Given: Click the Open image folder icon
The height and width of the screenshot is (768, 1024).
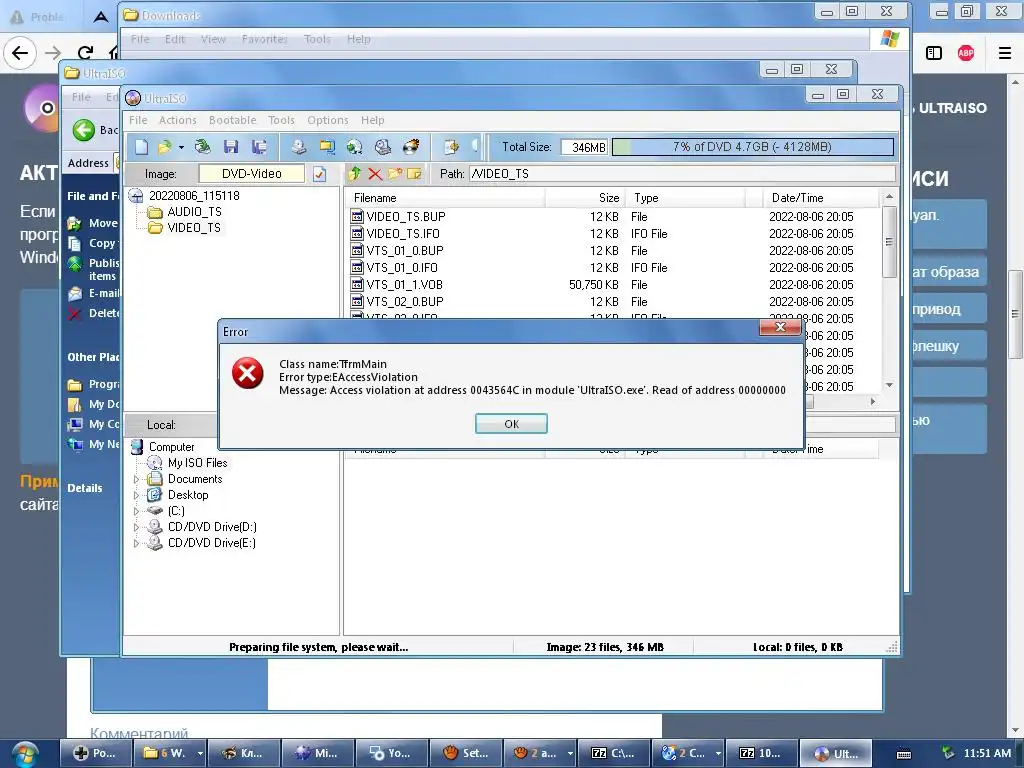Looking at the screenshot, I should click(x=165, y=147).
